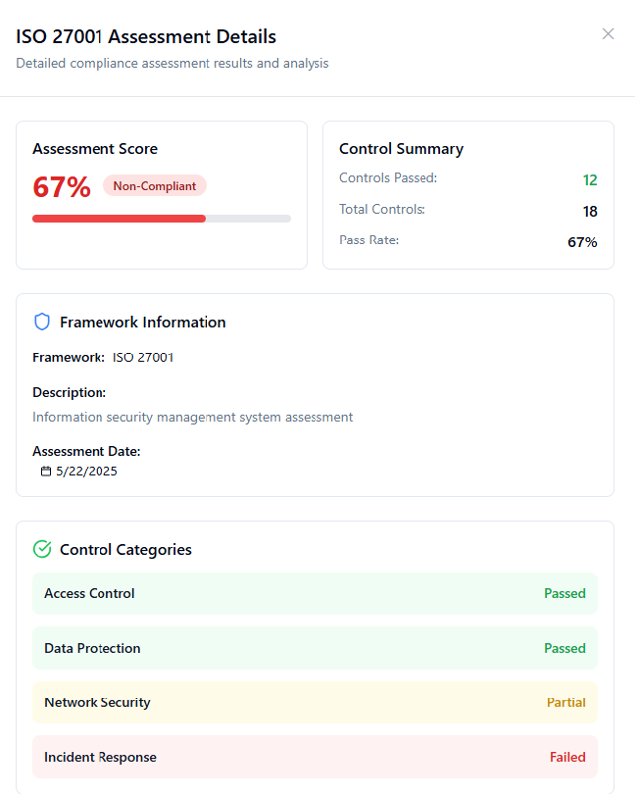Click the 67% assessment score value
This screenshot has width=635, height=794.
62,187
